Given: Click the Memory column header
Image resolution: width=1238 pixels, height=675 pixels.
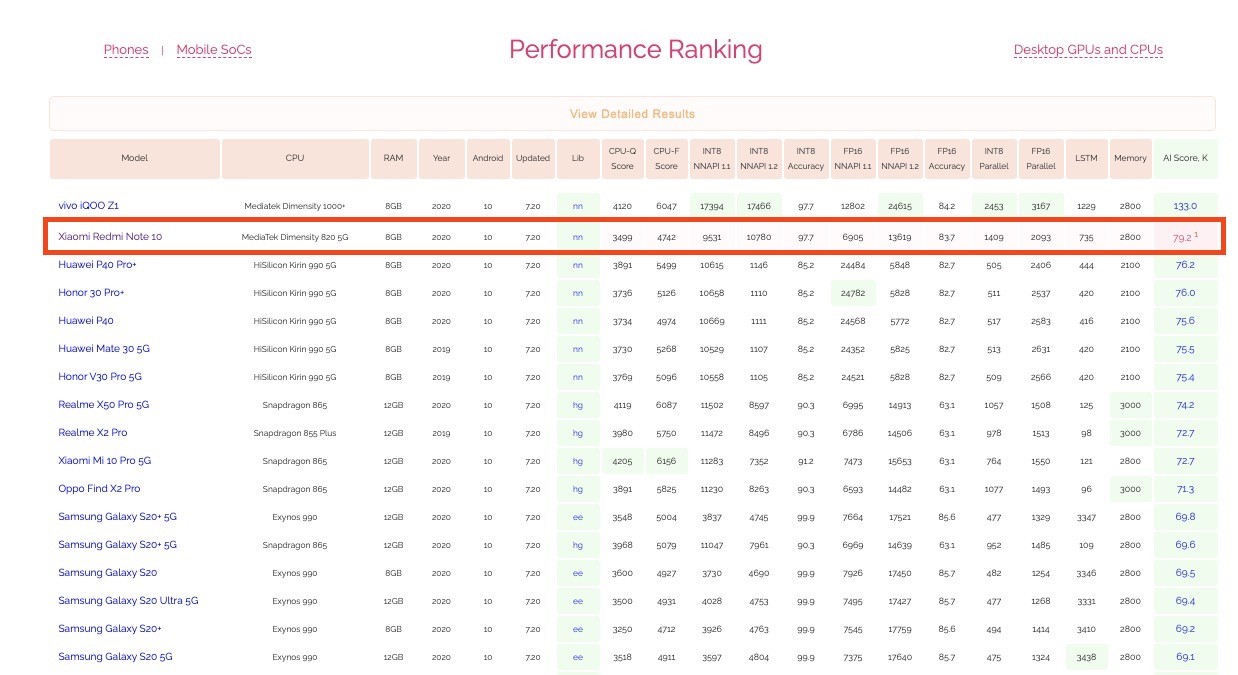Looking at the screenshot, I should (1130, 158).
